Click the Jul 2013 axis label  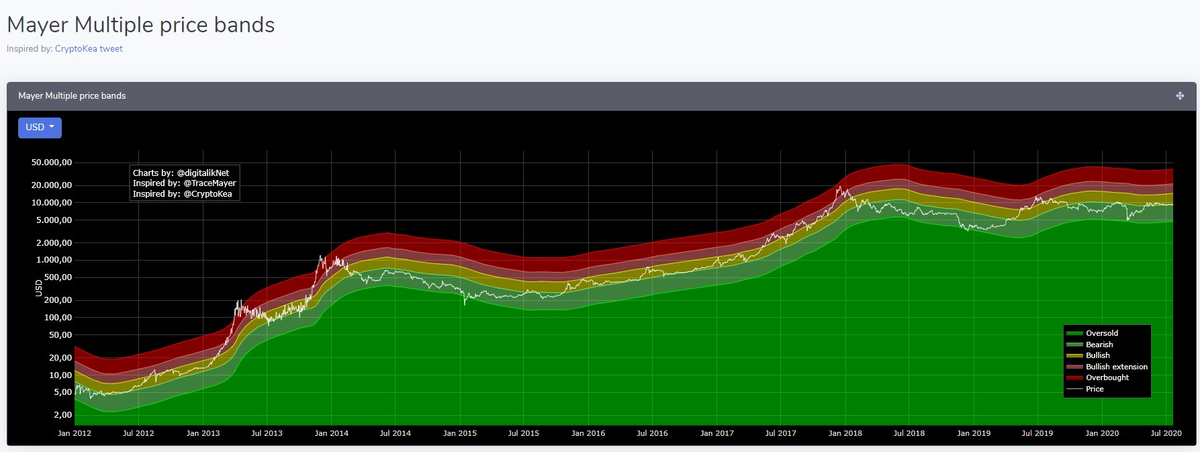pyautogui.click(x=266, y=433)
